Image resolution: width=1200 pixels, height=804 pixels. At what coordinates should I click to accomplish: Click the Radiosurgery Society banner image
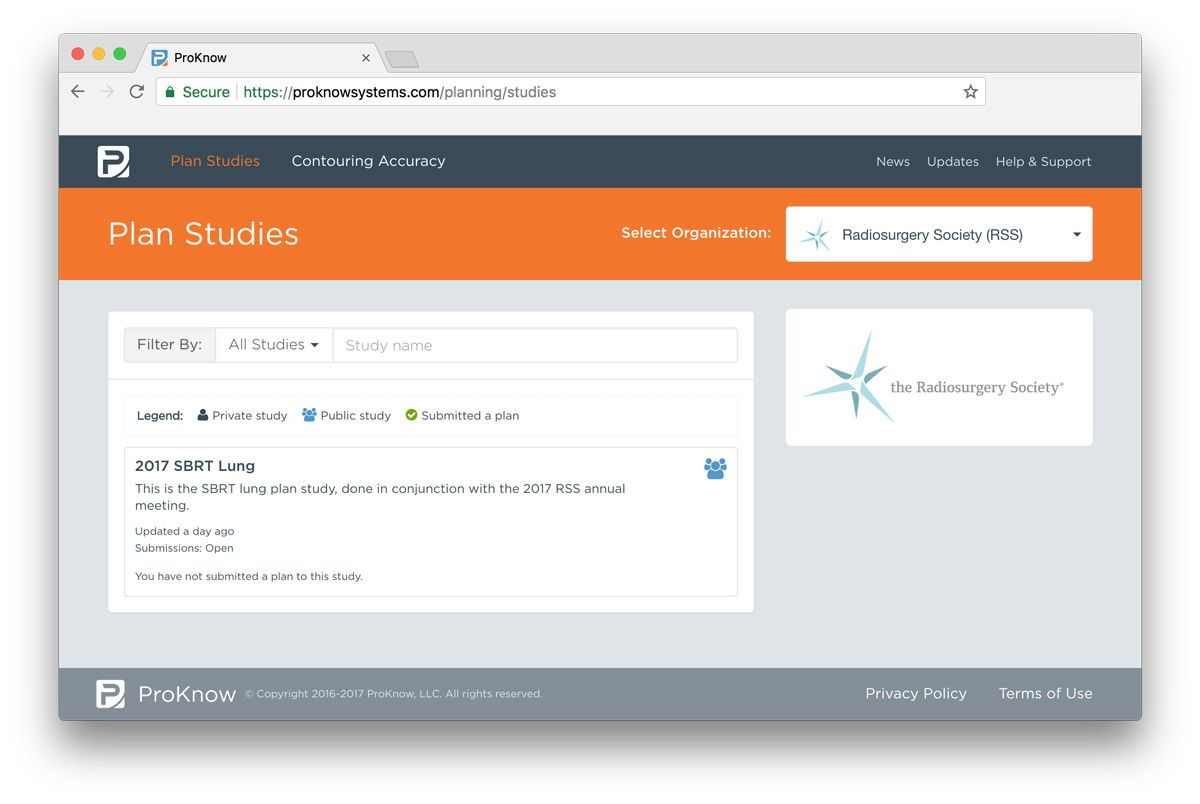point(939,378)
